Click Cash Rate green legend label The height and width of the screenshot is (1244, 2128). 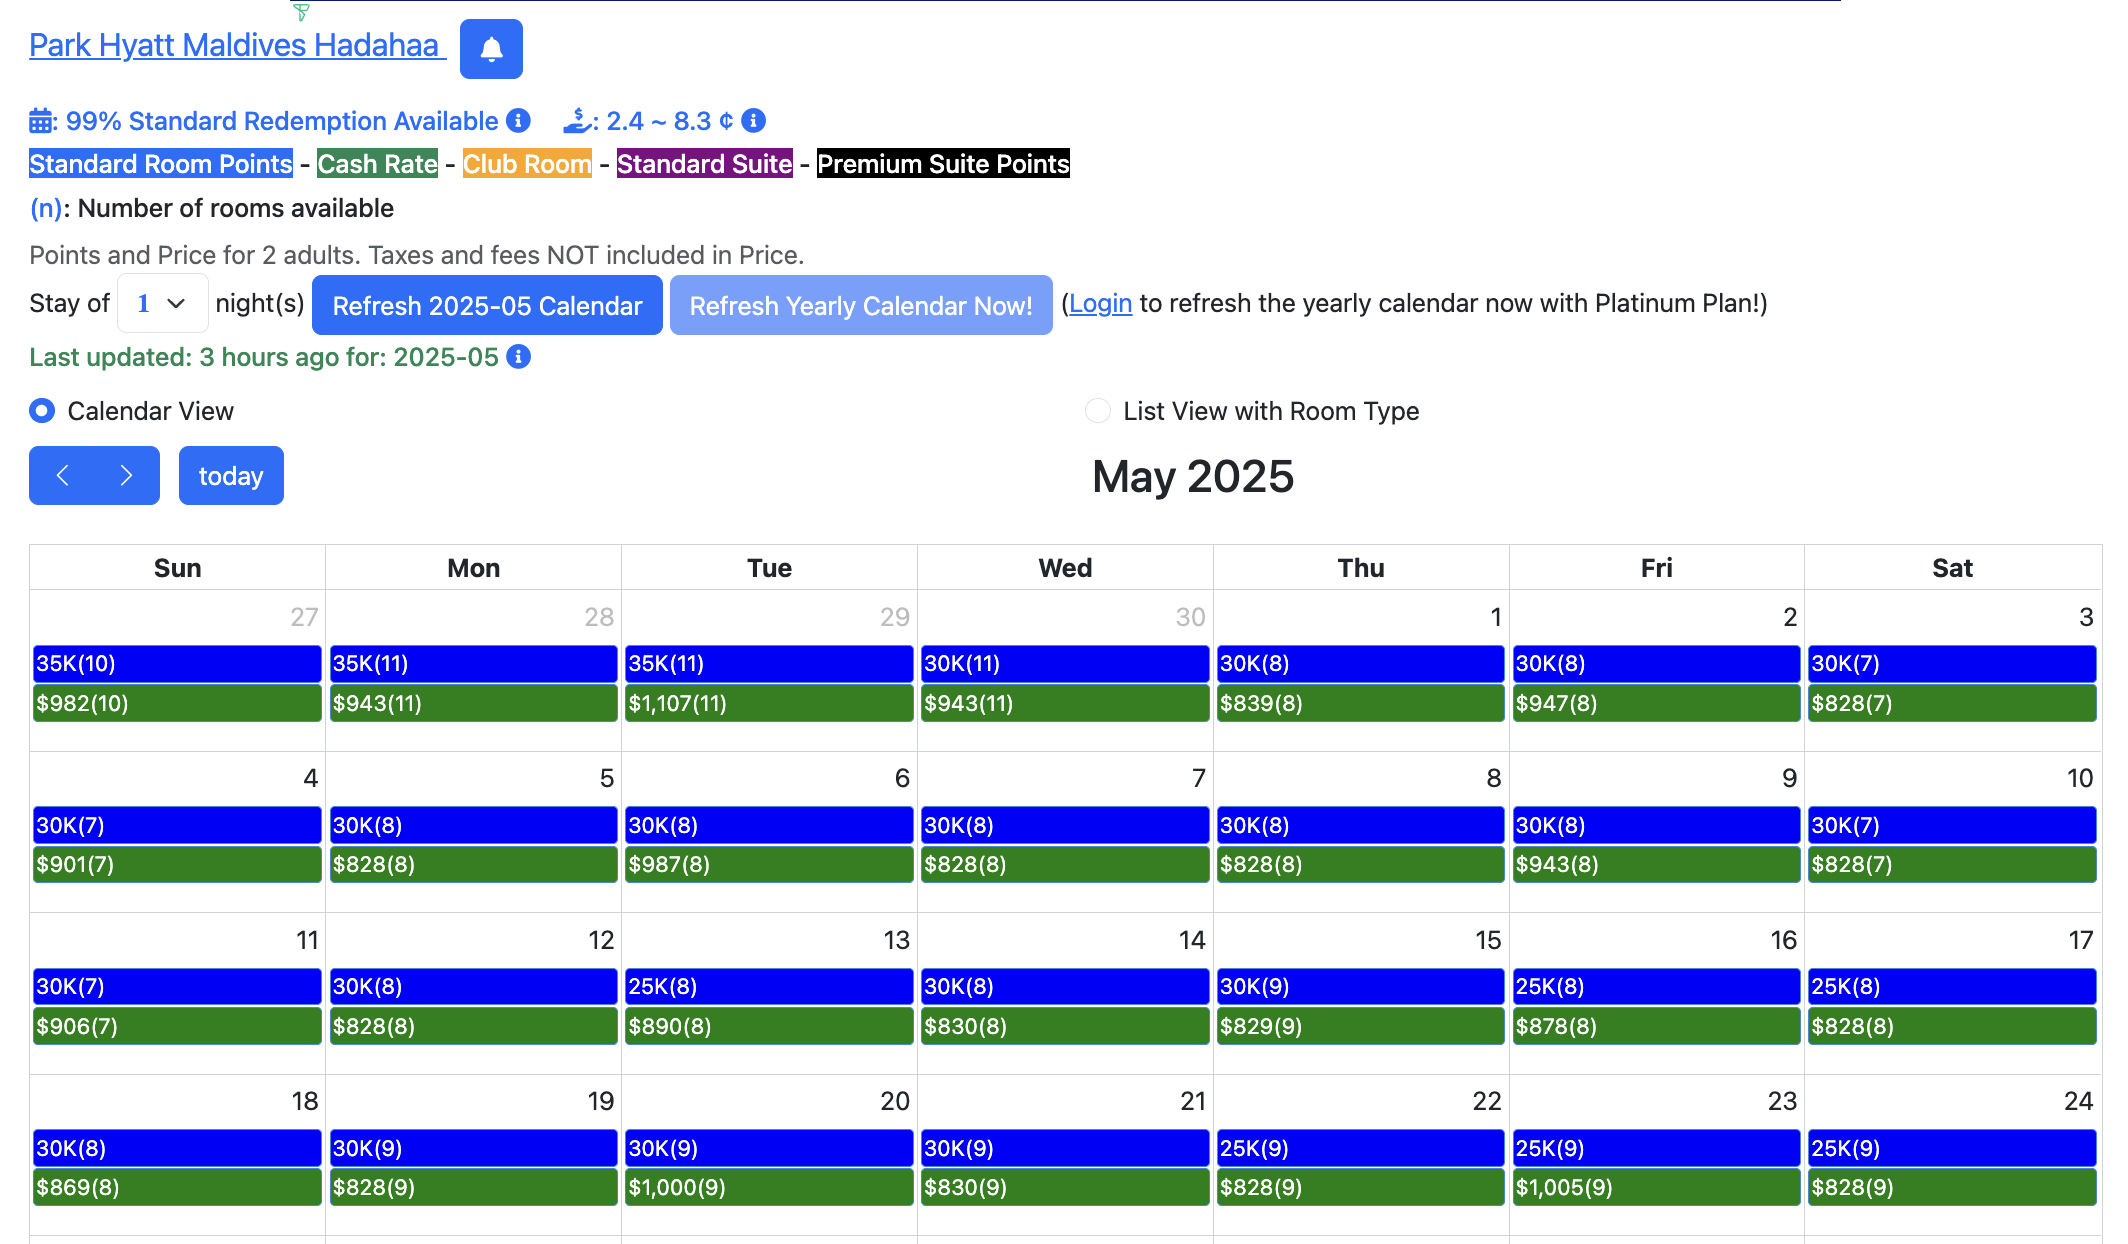tap(378, 164)
